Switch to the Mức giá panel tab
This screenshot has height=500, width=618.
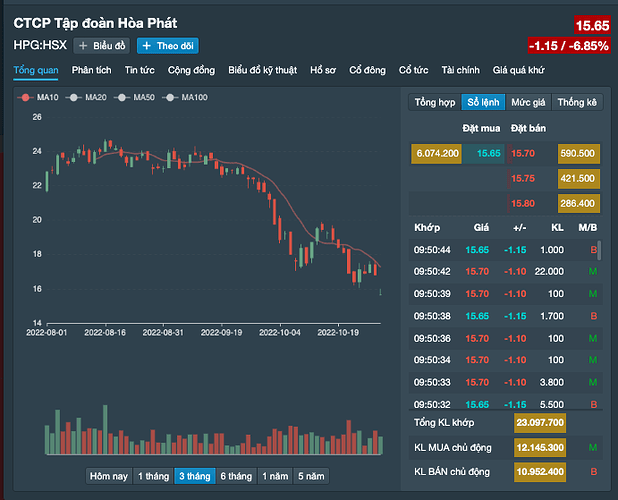coord(527,102)
